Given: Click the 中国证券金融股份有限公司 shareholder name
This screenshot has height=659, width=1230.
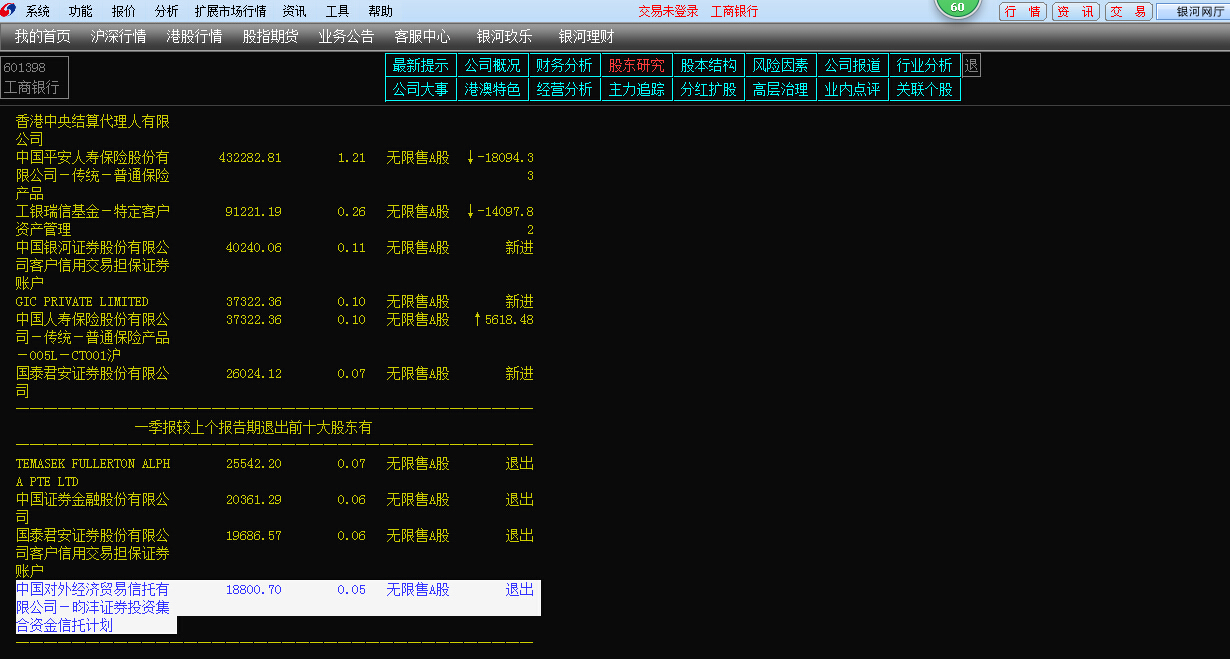Looking at the screenshot, I should click(93, 508).
